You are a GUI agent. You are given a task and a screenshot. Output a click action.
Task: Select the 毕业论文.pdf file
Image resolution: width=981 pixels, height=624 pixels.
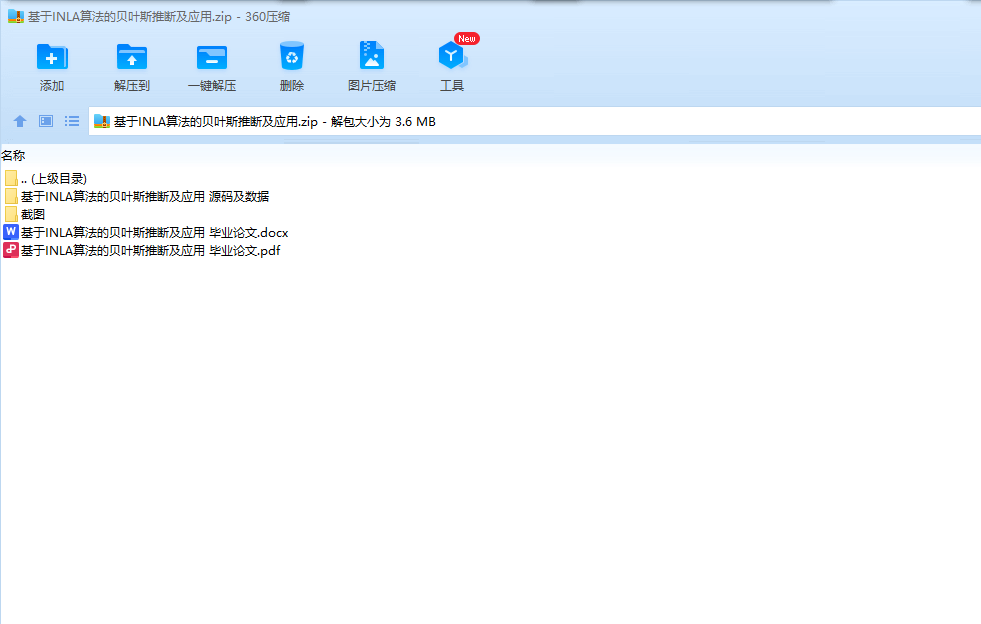[x=142, y=250]
